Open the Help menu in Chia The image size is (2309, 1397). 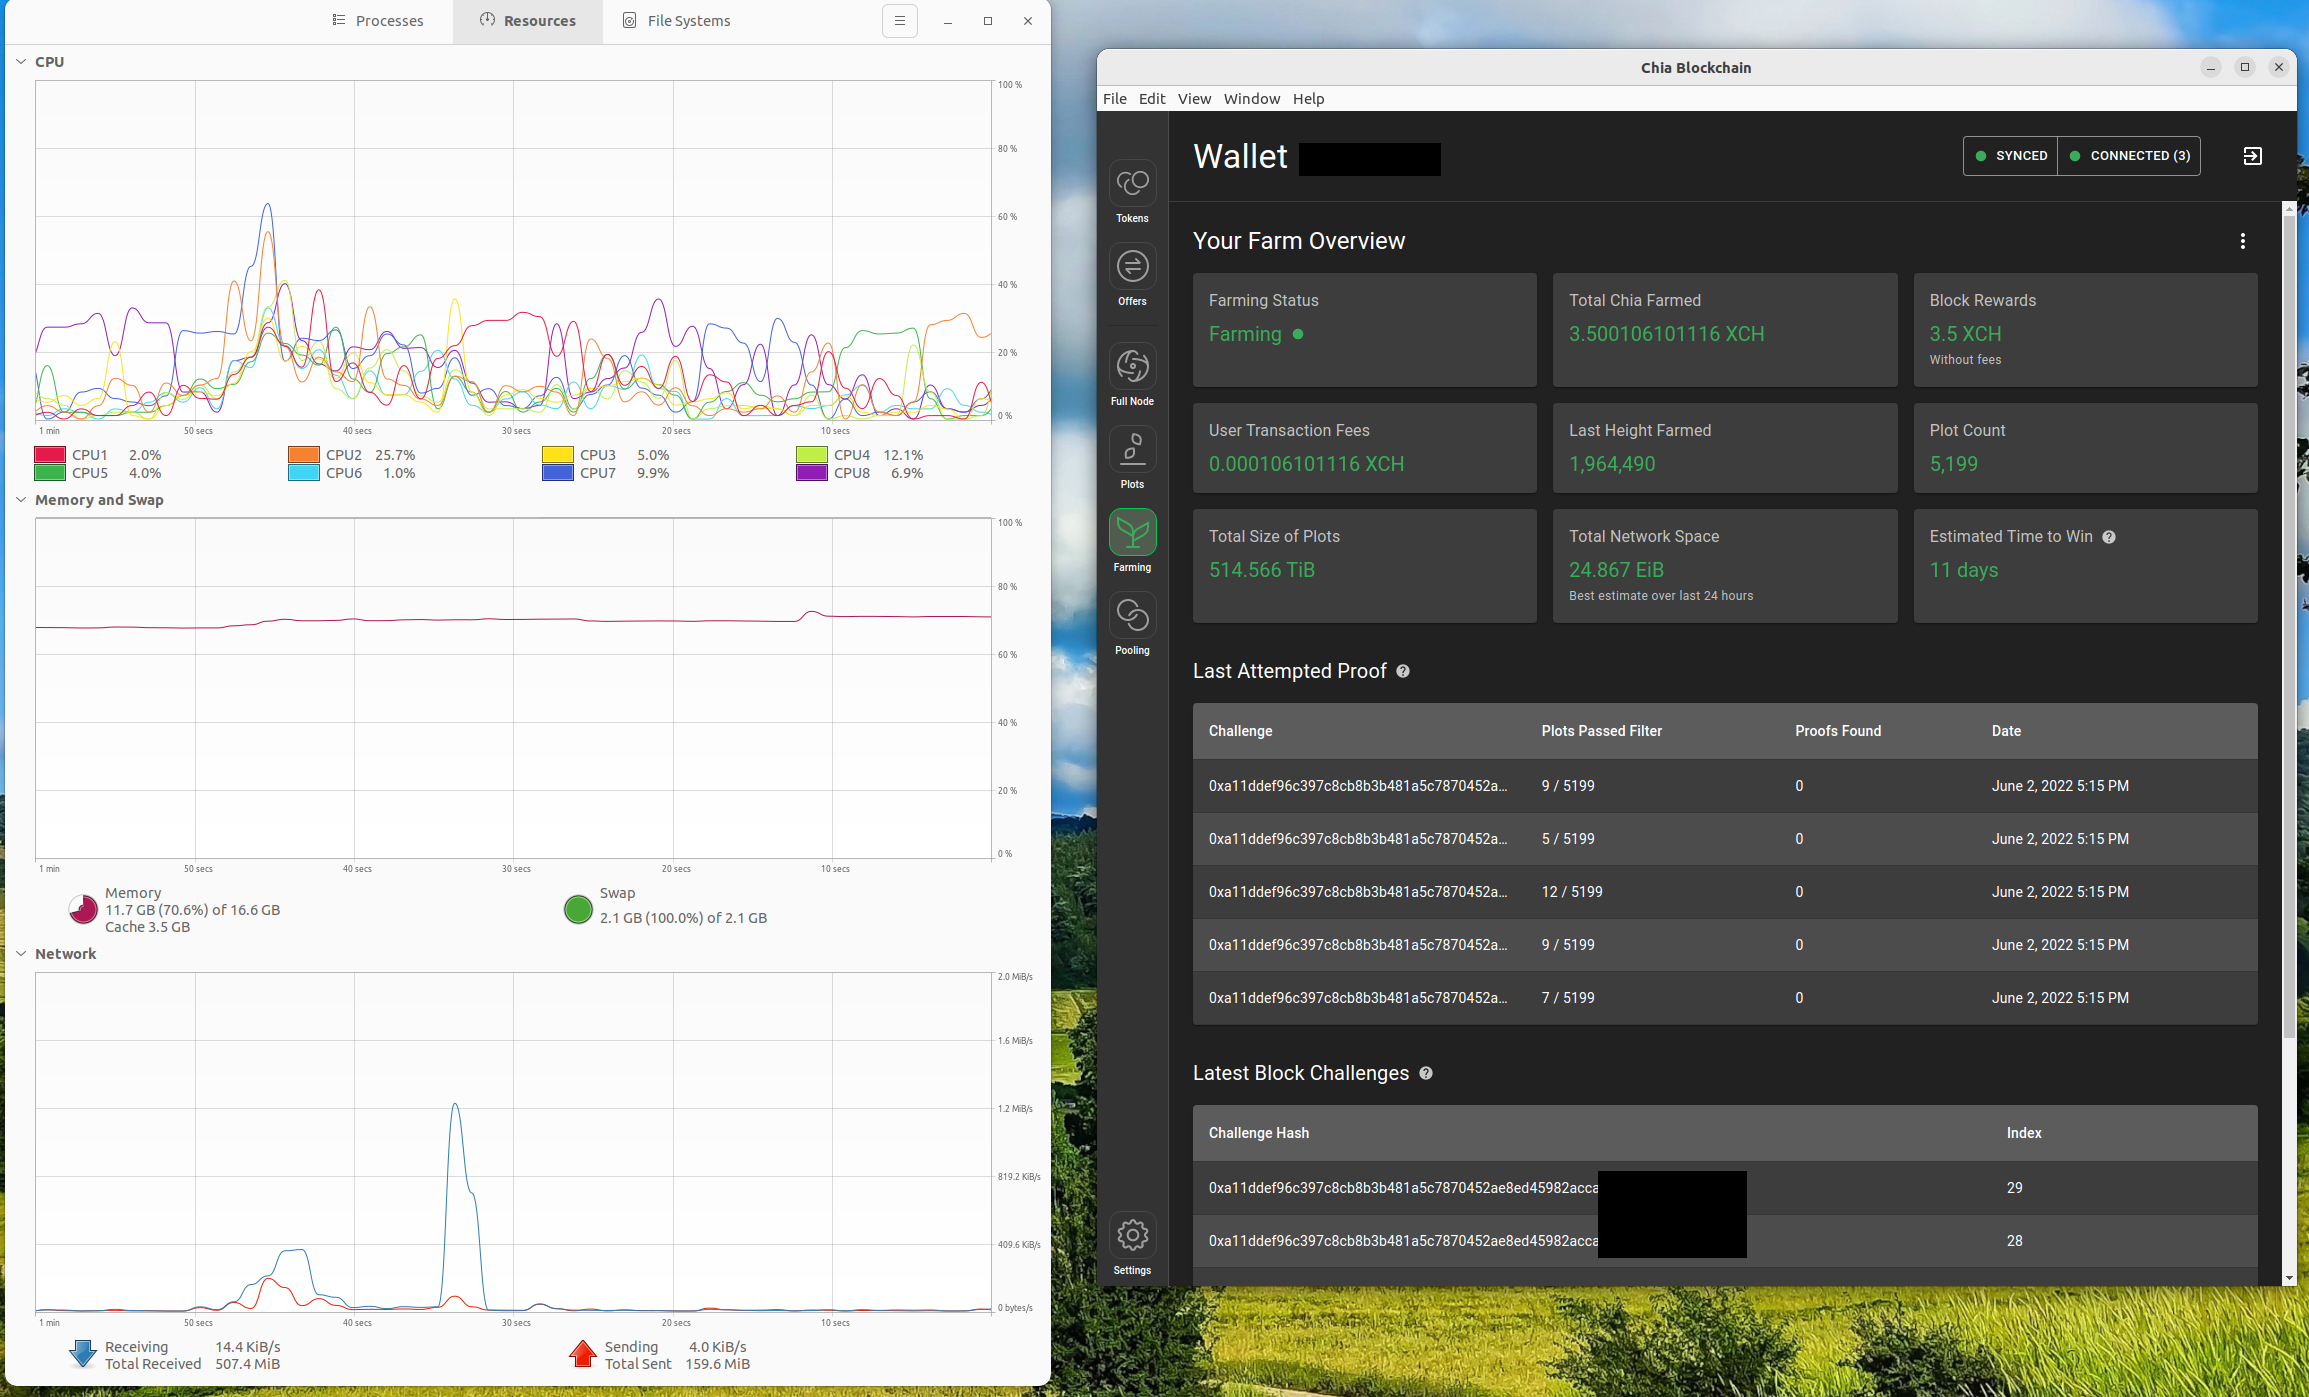click(1308, 99)
